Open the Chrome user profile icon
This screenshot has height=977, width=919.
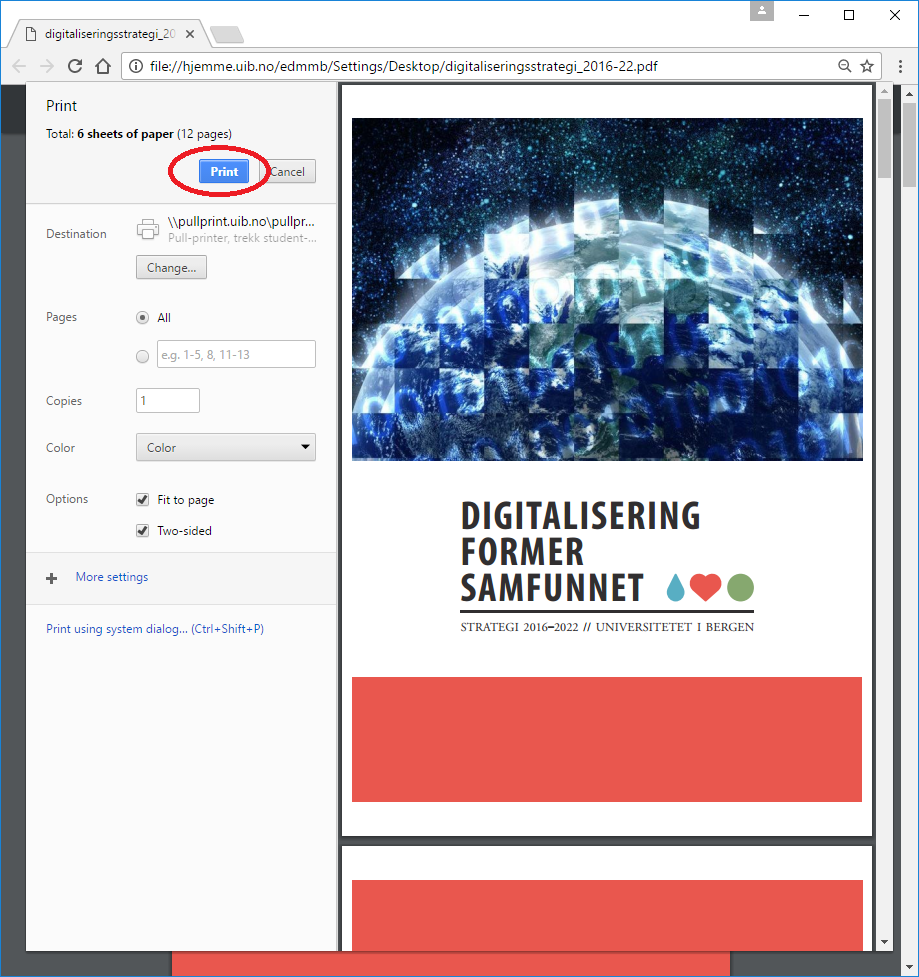(763, 12)
